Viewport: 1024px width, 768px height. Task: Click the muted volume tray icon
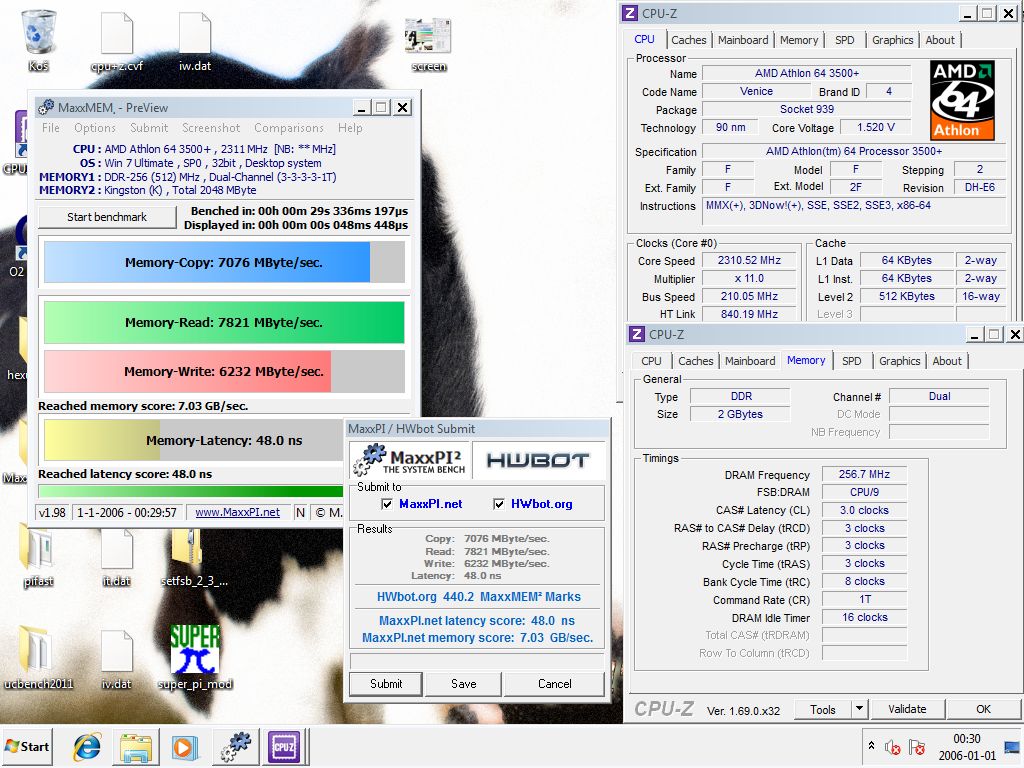tap(893, 746)
